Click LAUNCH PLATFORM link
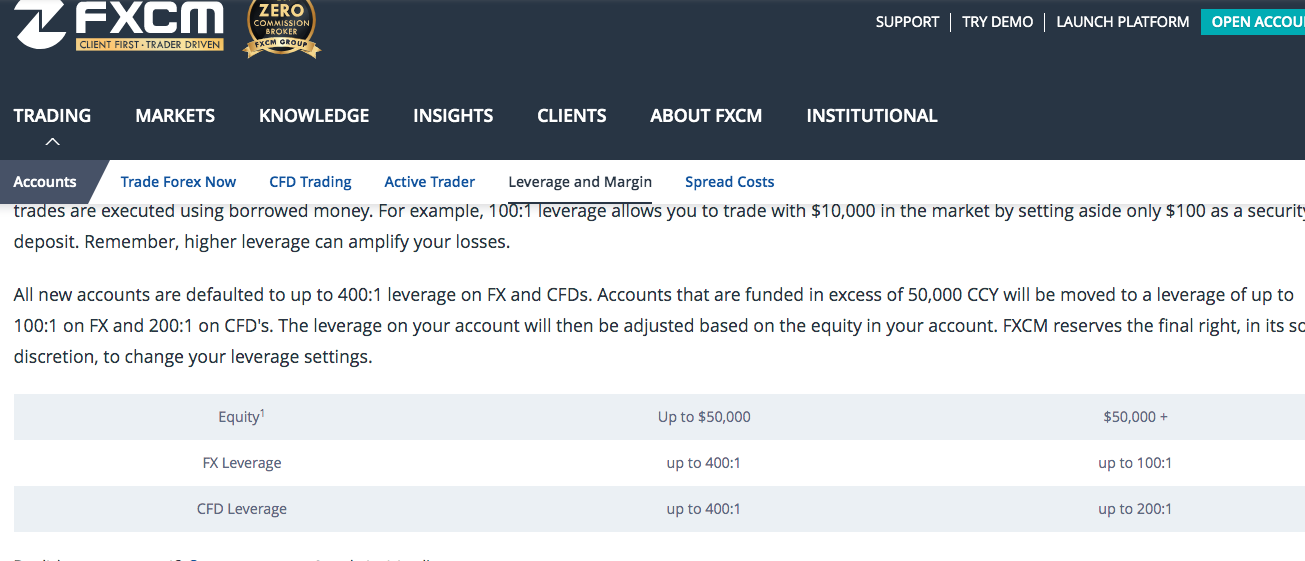The height and width of the screenshot is (561, 1305). click(x=1123, y=22)
